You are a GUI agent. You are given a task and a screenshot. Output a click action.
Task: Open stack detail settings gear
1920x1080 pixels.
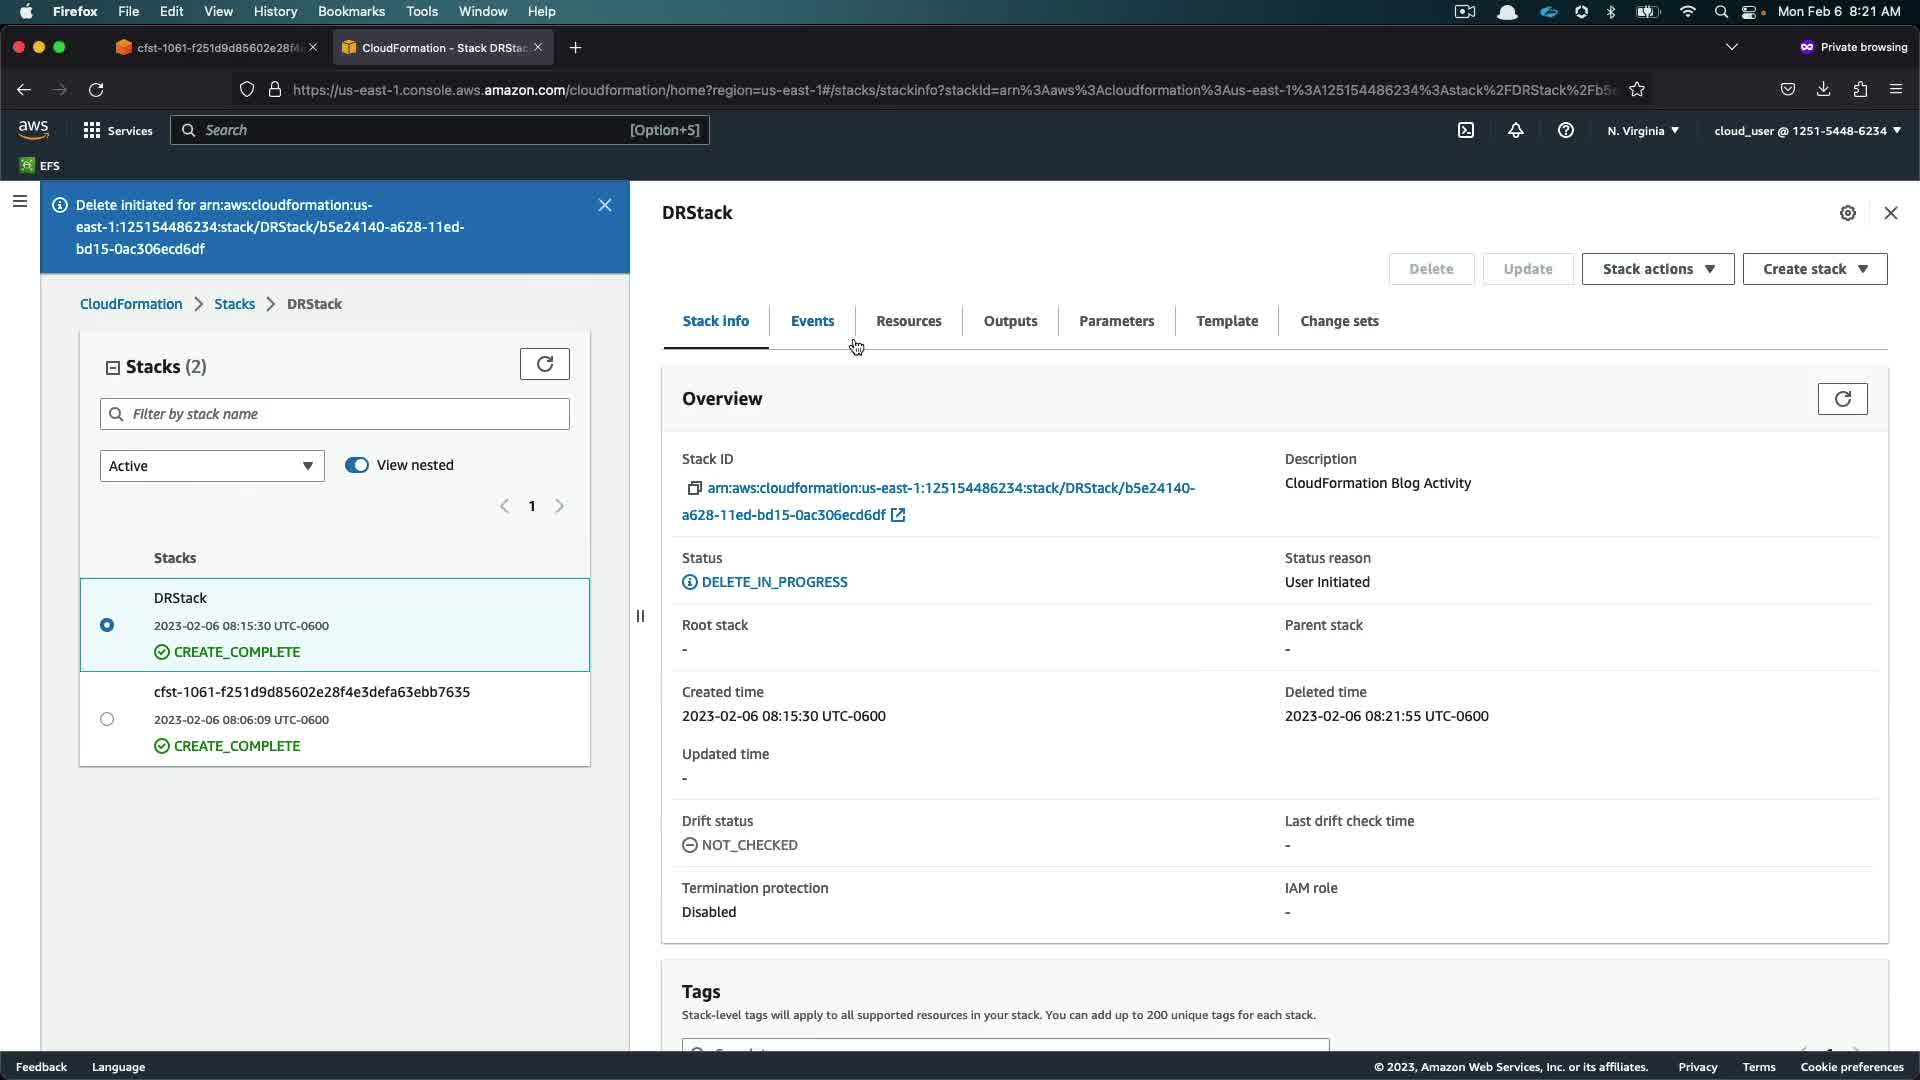(x=1848, y=213)
